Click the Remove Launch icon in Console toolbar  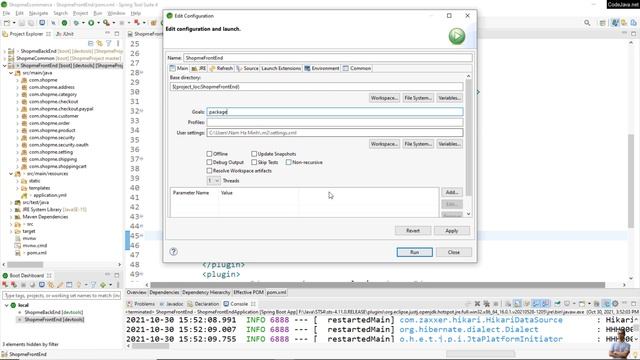pyautogui.click(x=477, y=304)
